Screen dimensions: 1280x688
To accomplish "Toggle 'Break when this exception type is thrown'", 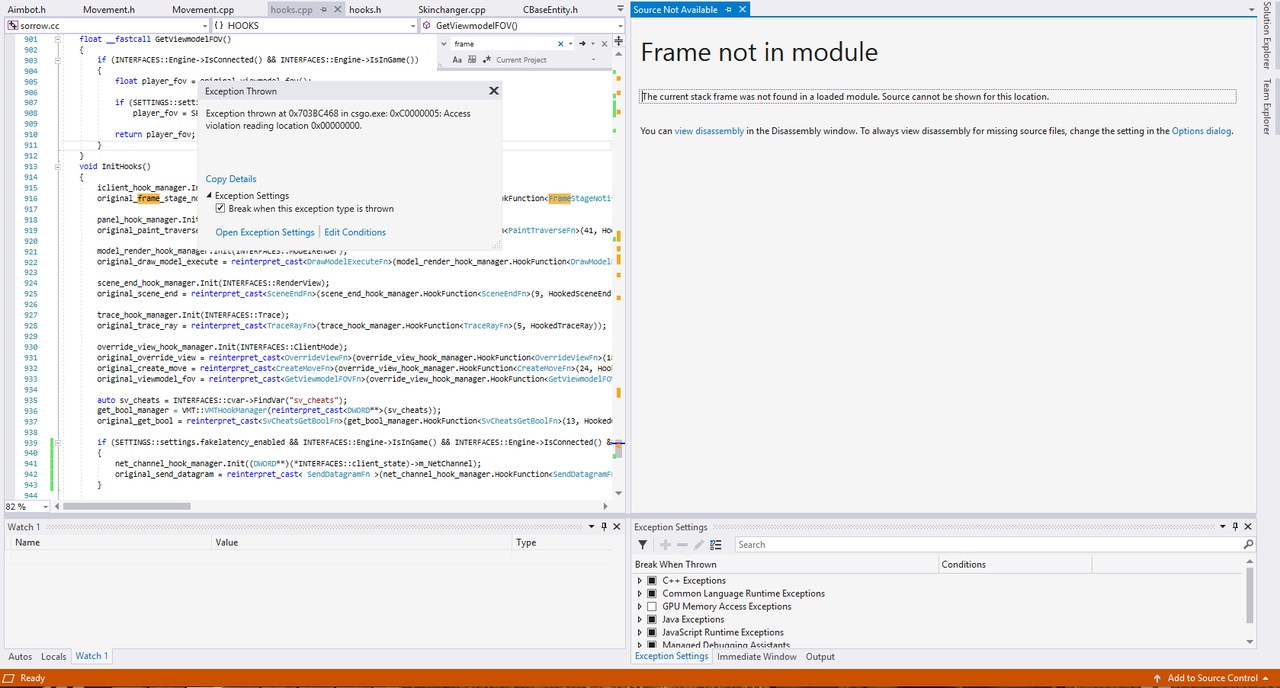I will 221,209.
